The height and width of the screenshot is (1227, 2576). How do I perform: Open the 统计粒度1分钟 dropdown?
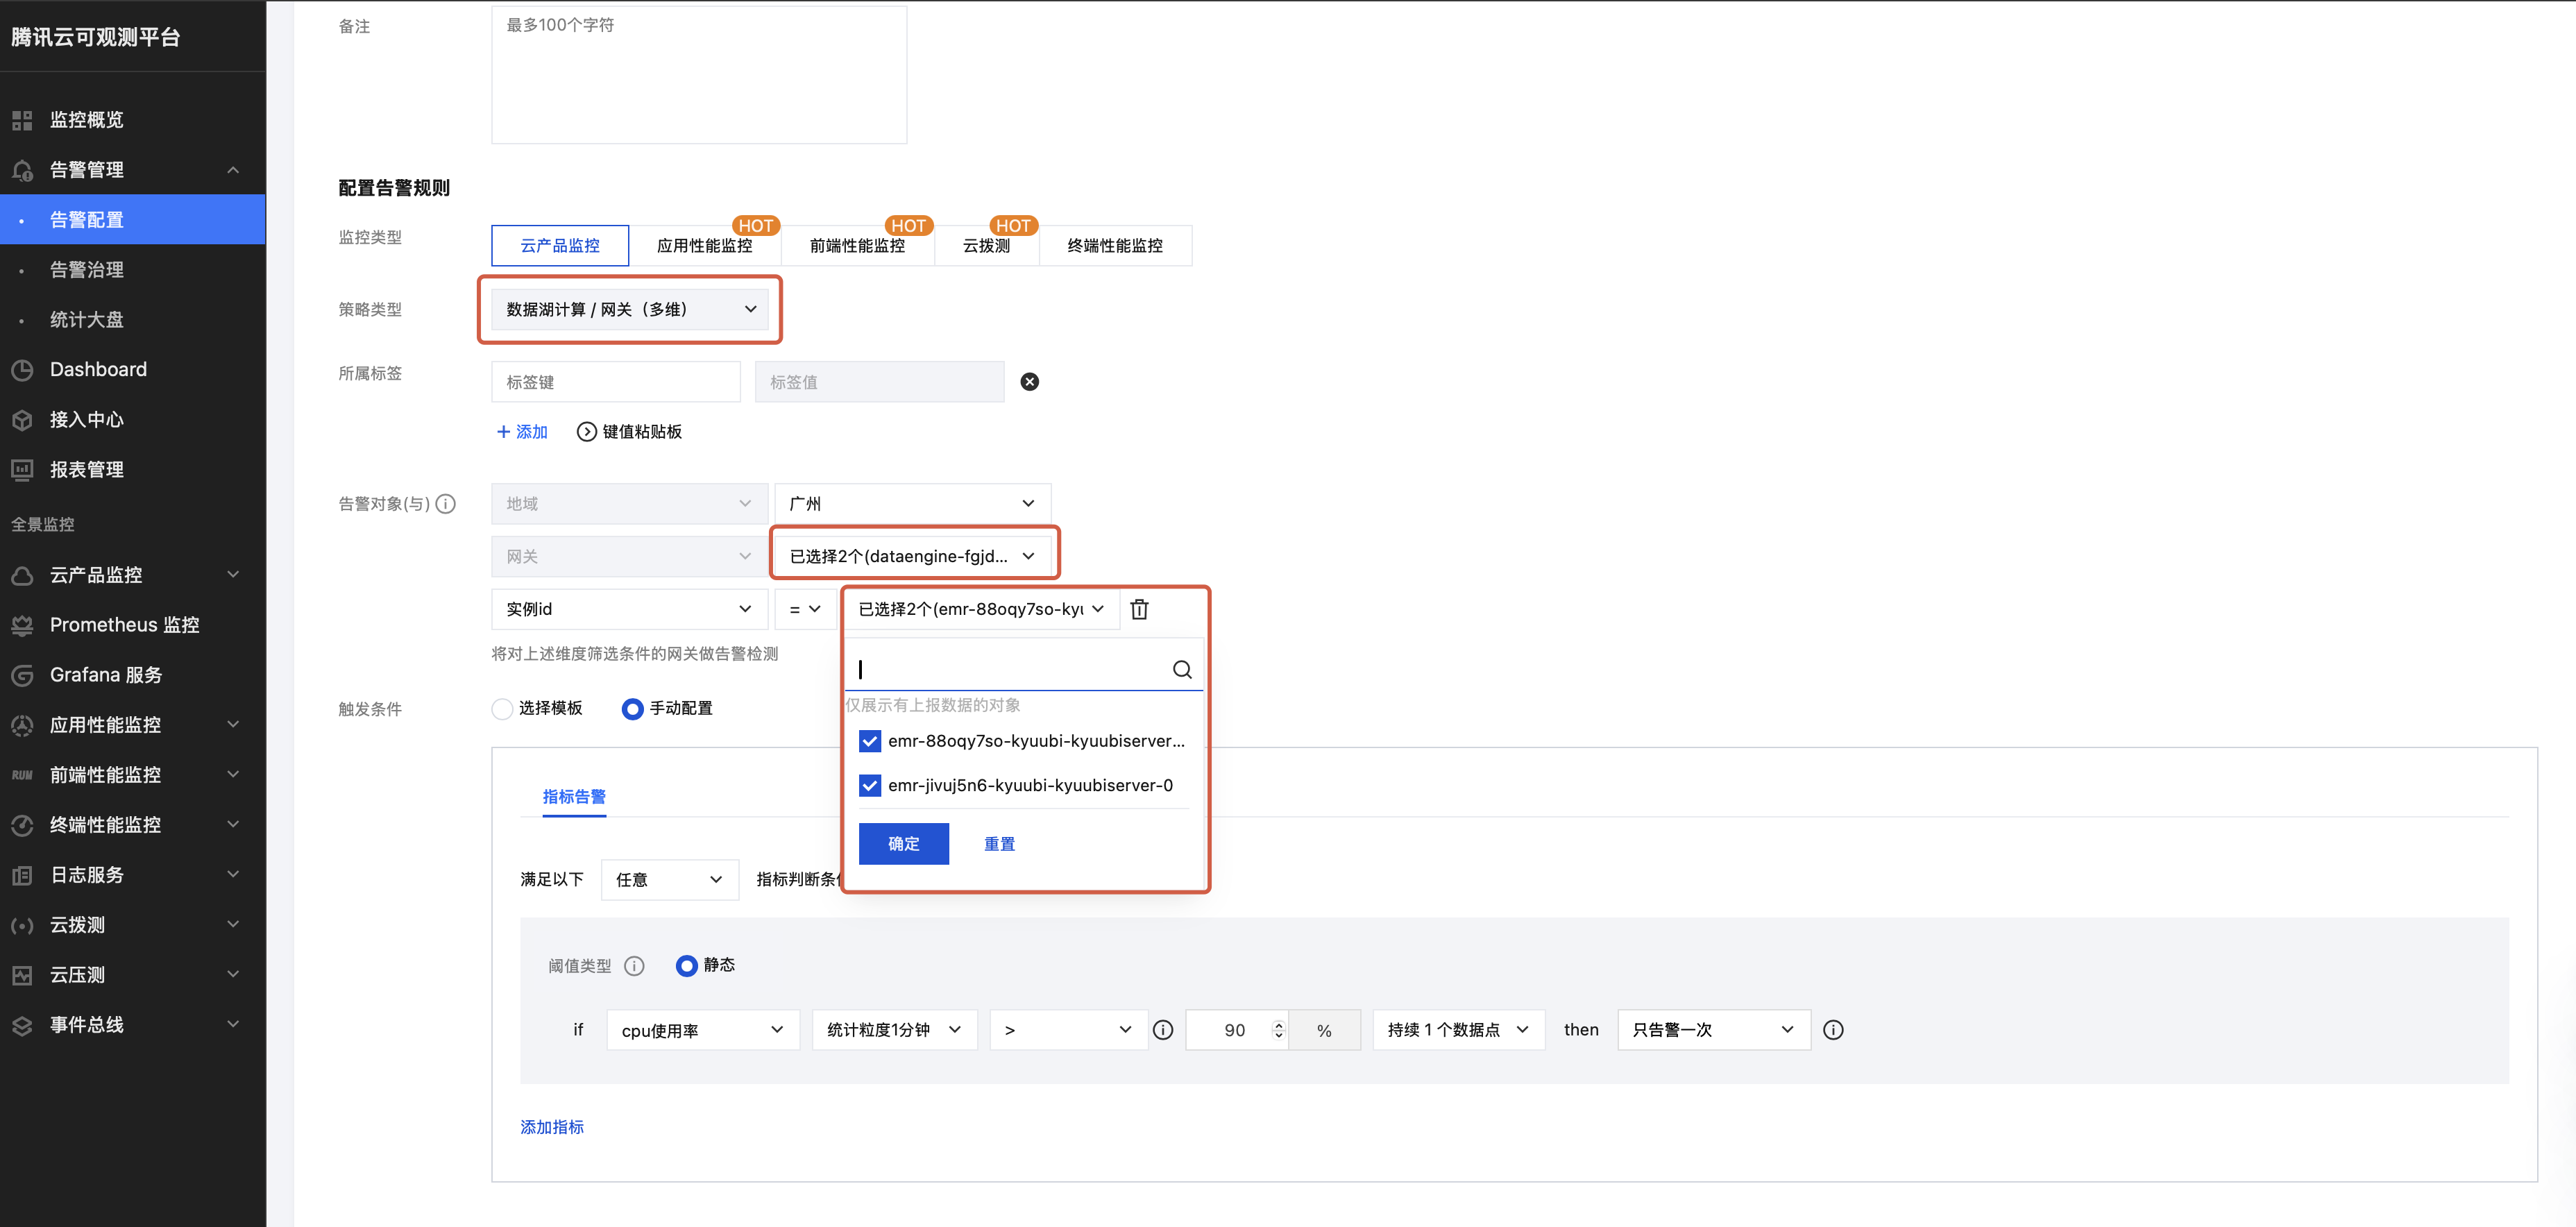(x=895, y=1030)
